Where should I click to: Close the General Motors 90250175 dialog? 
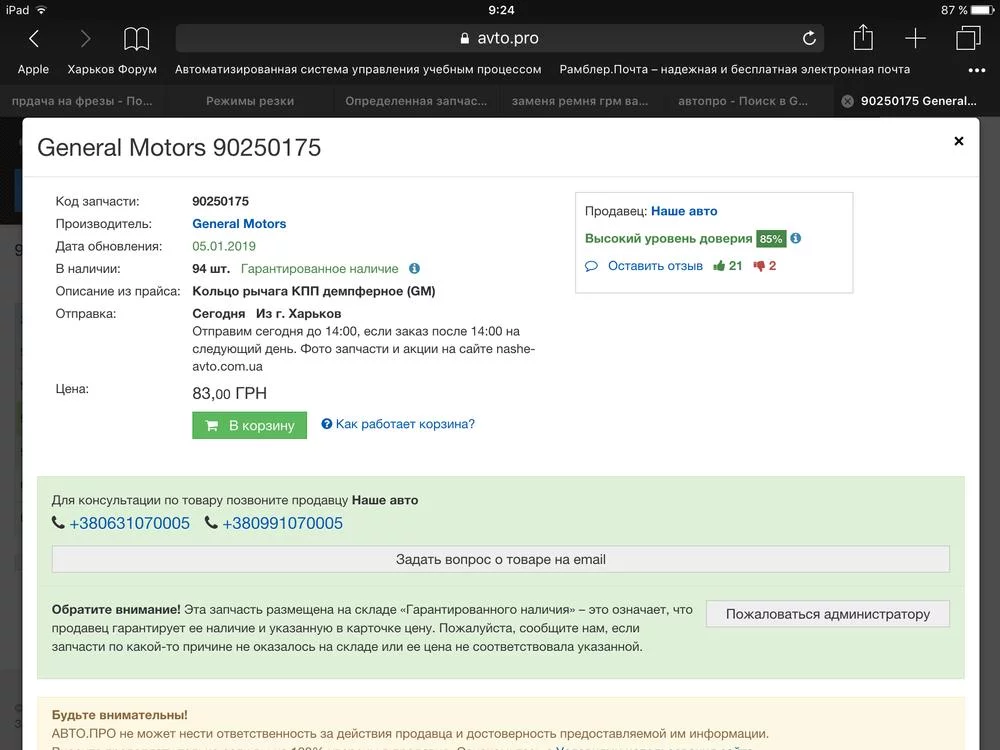(x=959, y=141)
